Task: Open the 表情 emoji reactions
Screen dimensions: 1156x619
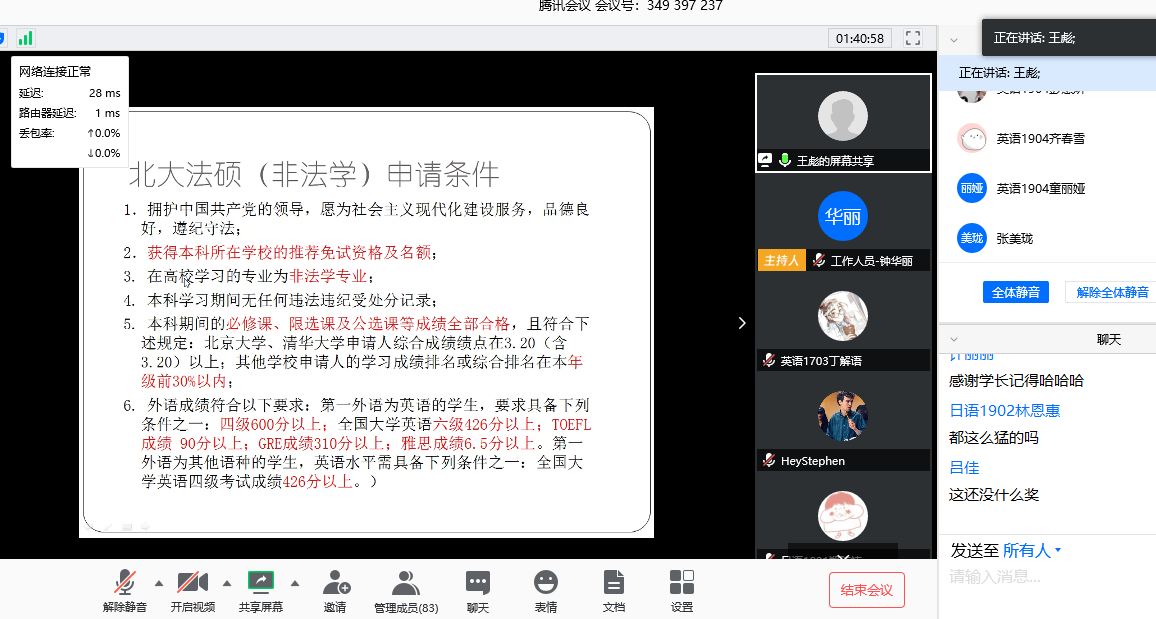Action: (545, 589)
